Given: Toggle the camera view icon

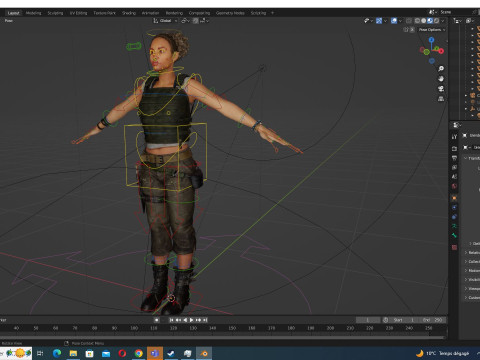Looking at the screenshot, I should click(441, 89).
